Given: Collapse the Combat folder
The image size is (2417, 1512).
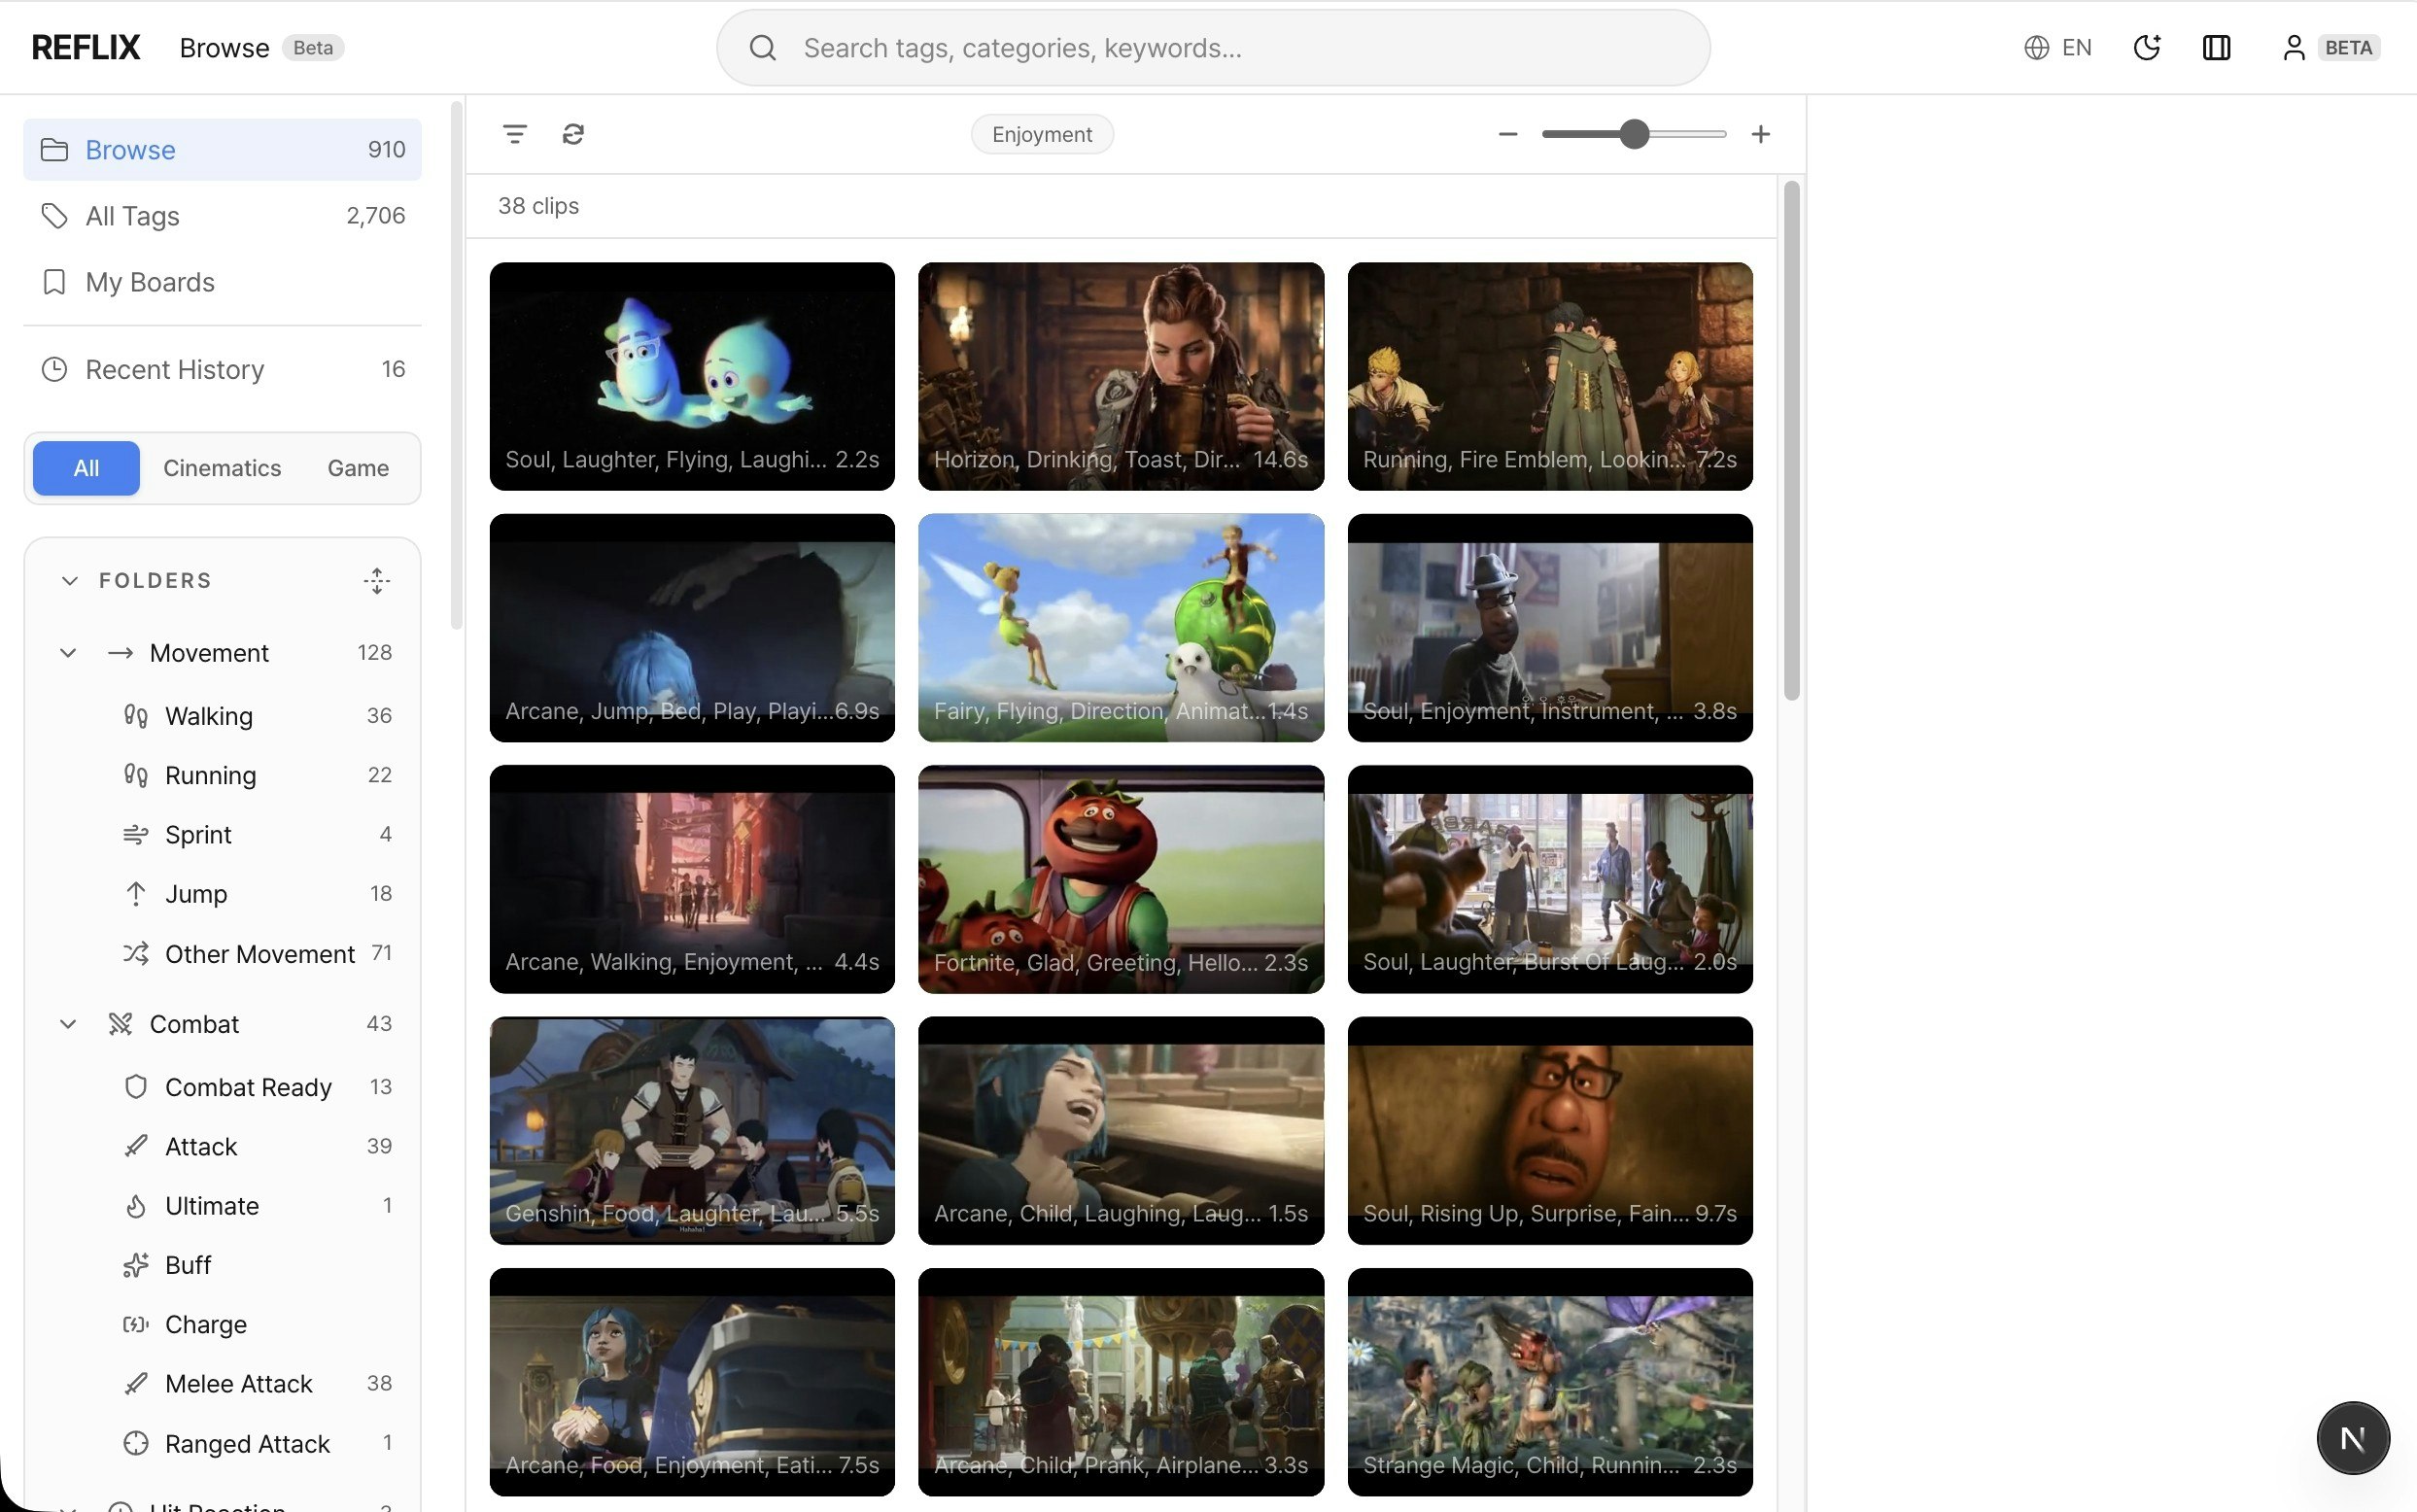Looking at the screenshot, I should tap(67, 1023).
